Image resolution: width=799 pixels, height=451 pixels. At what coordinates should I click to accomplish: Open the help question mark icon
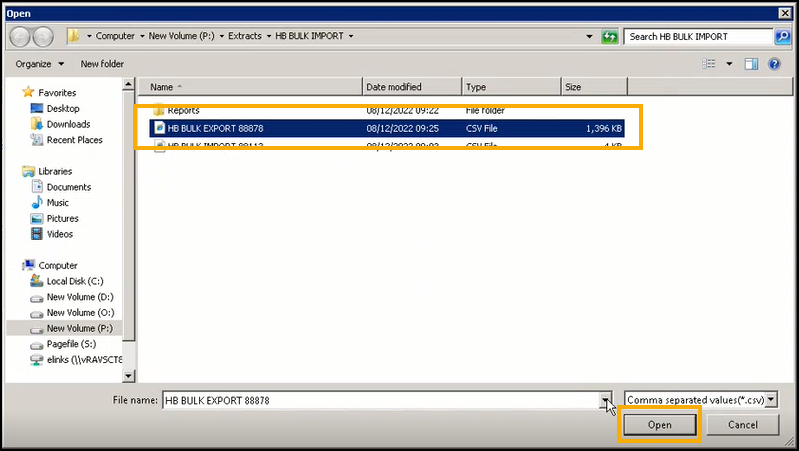click(774, 64)
